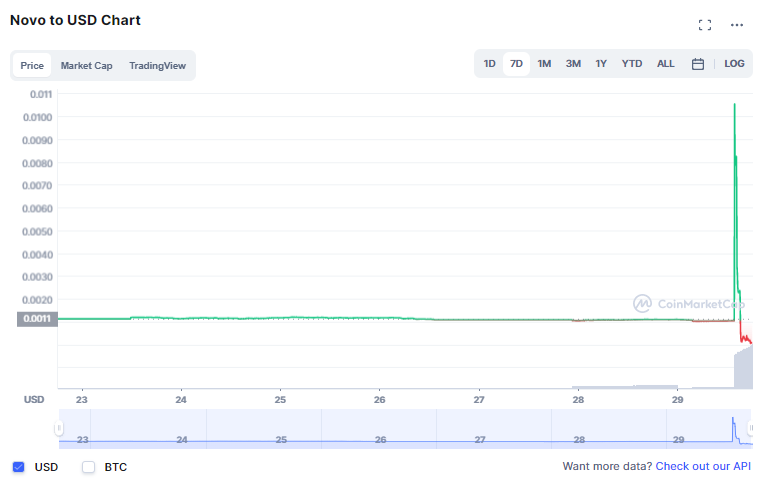Select the 1D time range

(489, 64)
